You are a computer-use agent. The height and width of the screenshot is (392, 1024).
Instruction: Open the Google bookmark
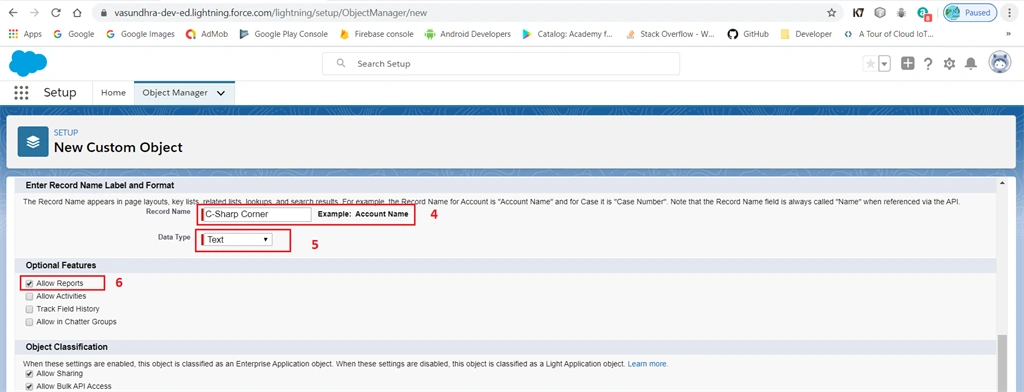[x=74, y=34]
